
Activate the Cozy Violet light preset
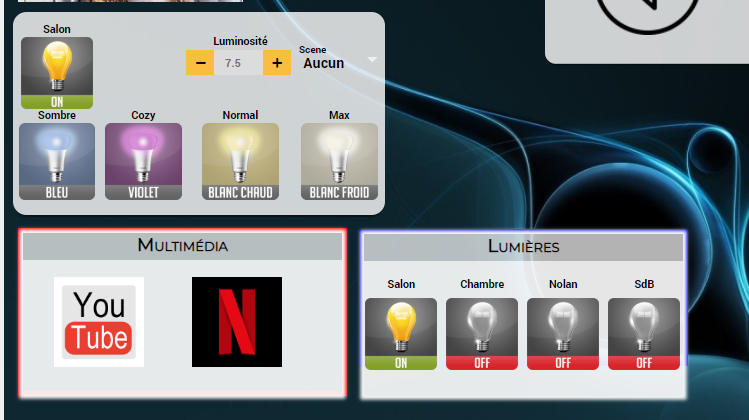(143, 162)
